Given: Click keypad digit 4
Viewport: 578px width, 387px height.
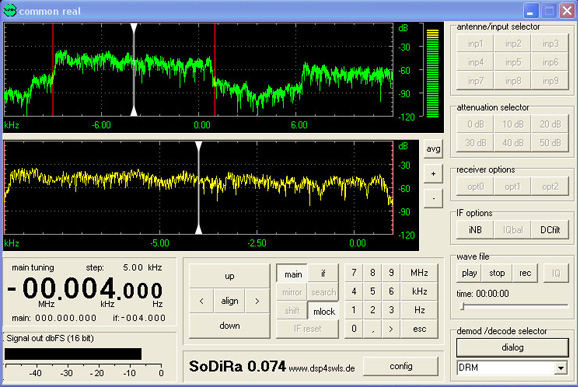Looking at the screenshot, I should pos(354,292).
